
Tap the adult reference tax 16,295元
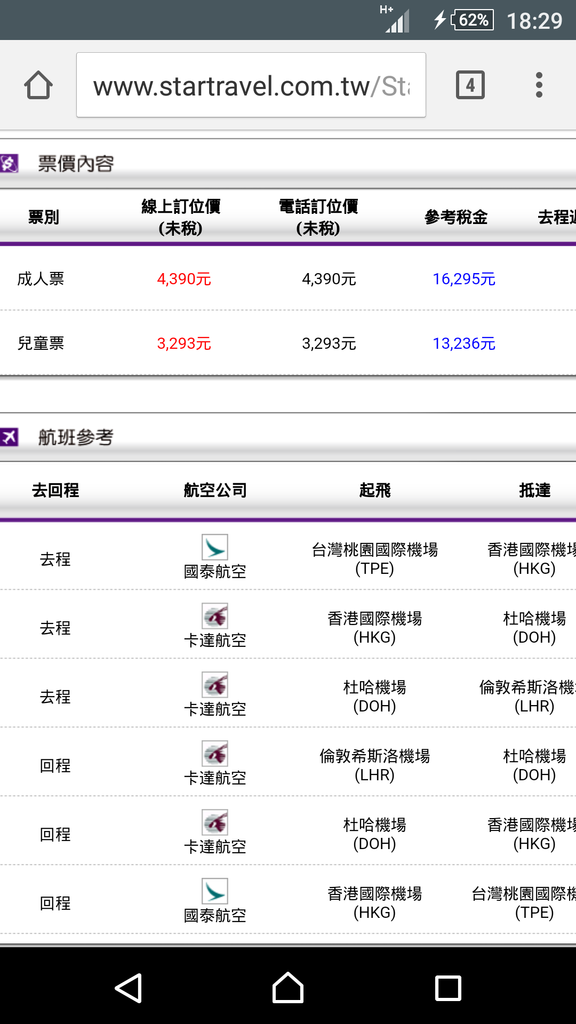[x=464, y=280]
